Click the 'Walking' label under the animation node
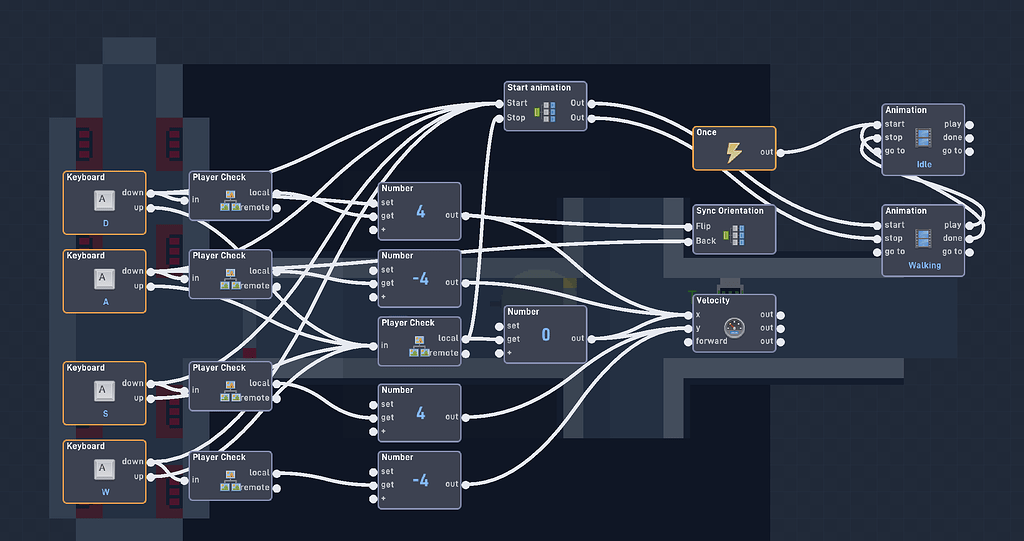This screenshot has height=541, width=1024. (x=924, y=266)
